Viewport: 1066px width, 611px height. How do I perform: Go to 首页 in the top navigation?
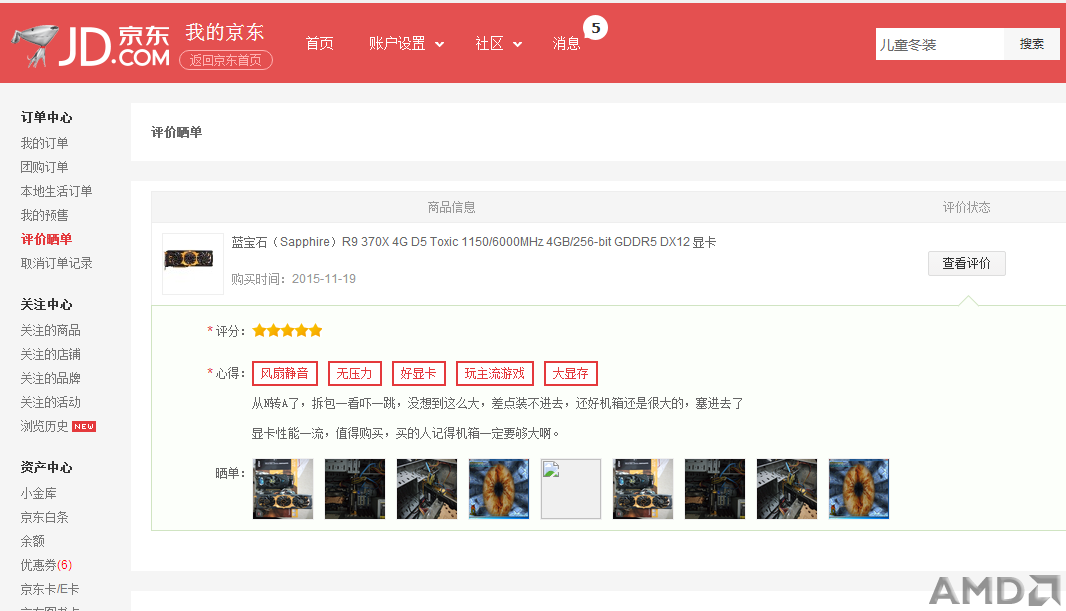[320, 43]
